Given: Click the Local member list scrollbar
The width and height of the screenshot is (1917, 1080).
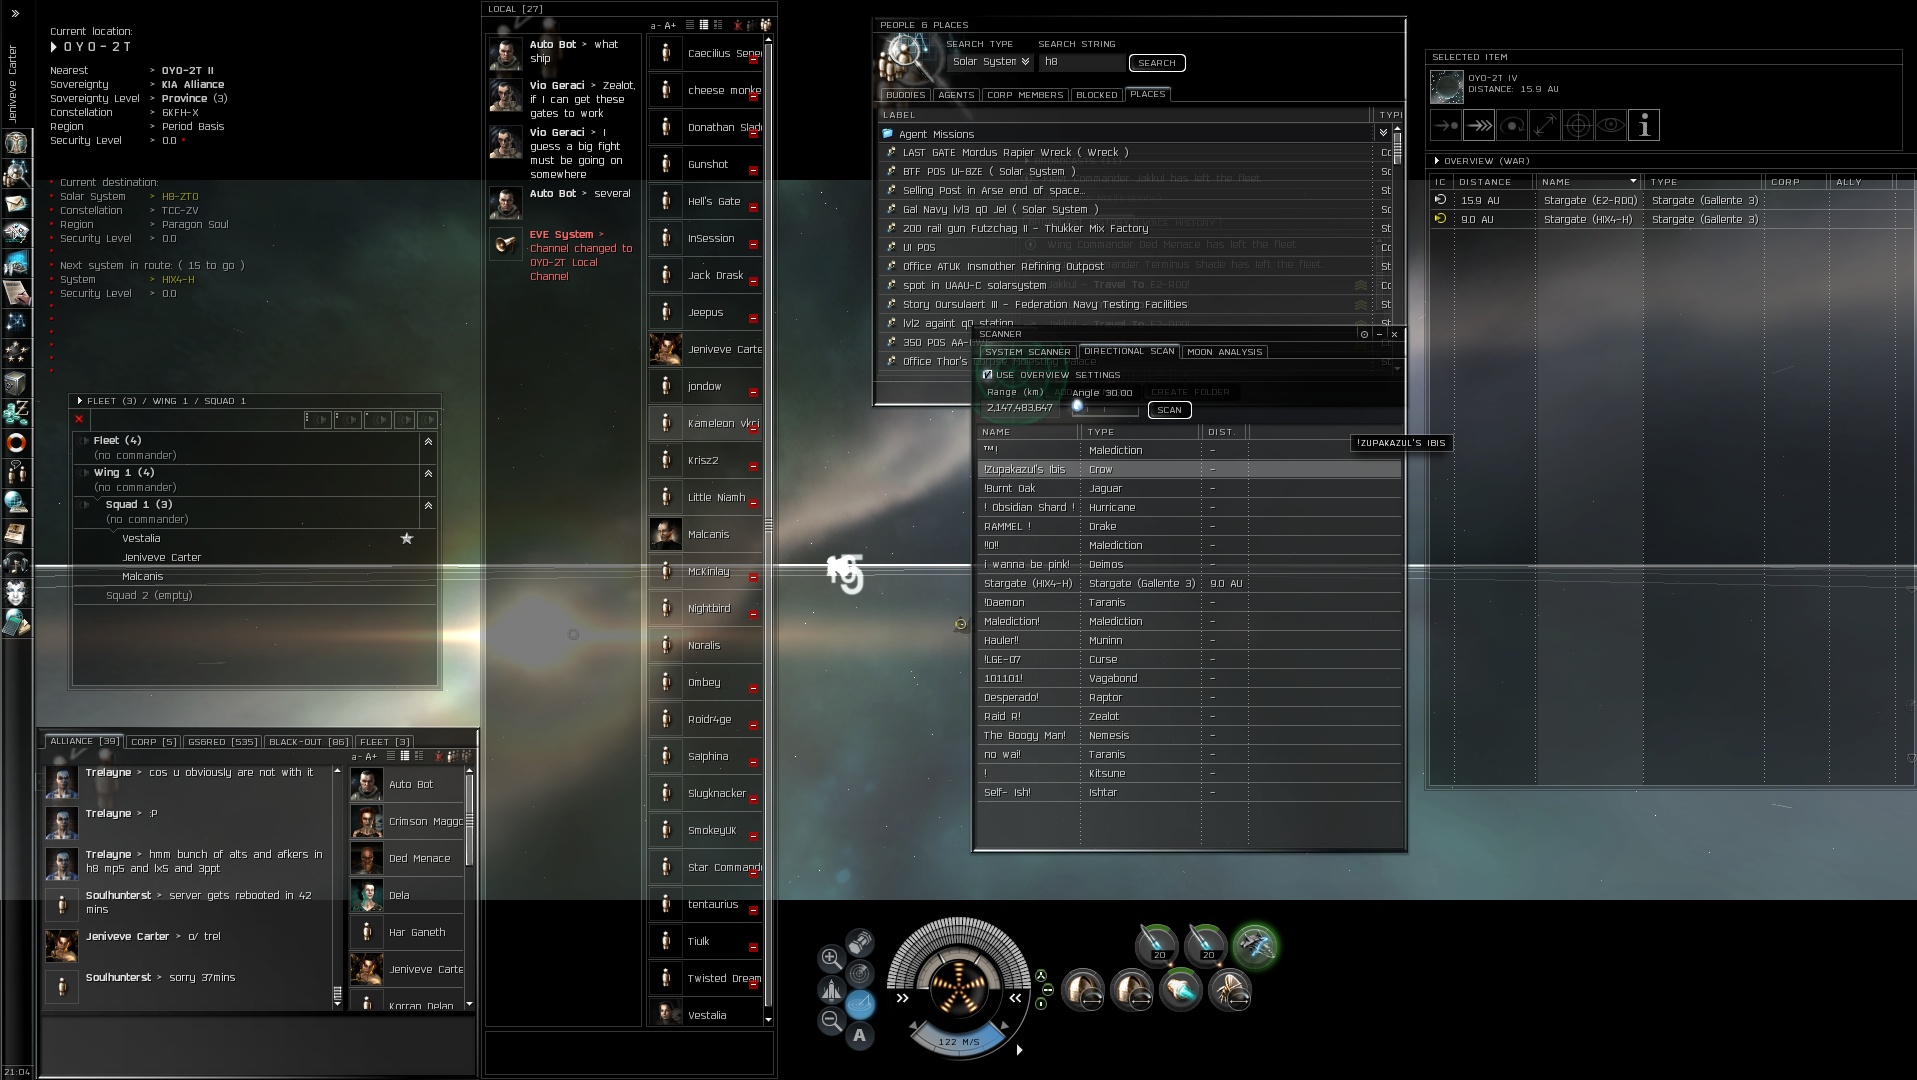Looking at the screenshot, I should [x=768, y=525].
